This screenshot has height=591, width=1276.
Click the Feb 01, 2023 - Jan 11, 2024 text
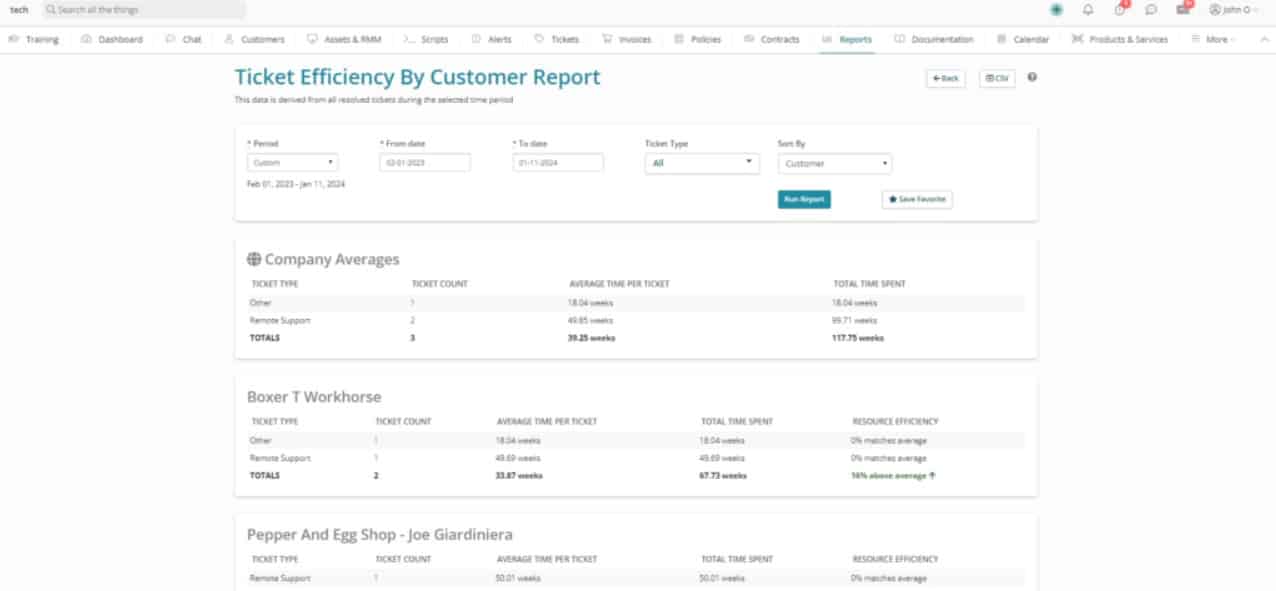coord(296,184)
